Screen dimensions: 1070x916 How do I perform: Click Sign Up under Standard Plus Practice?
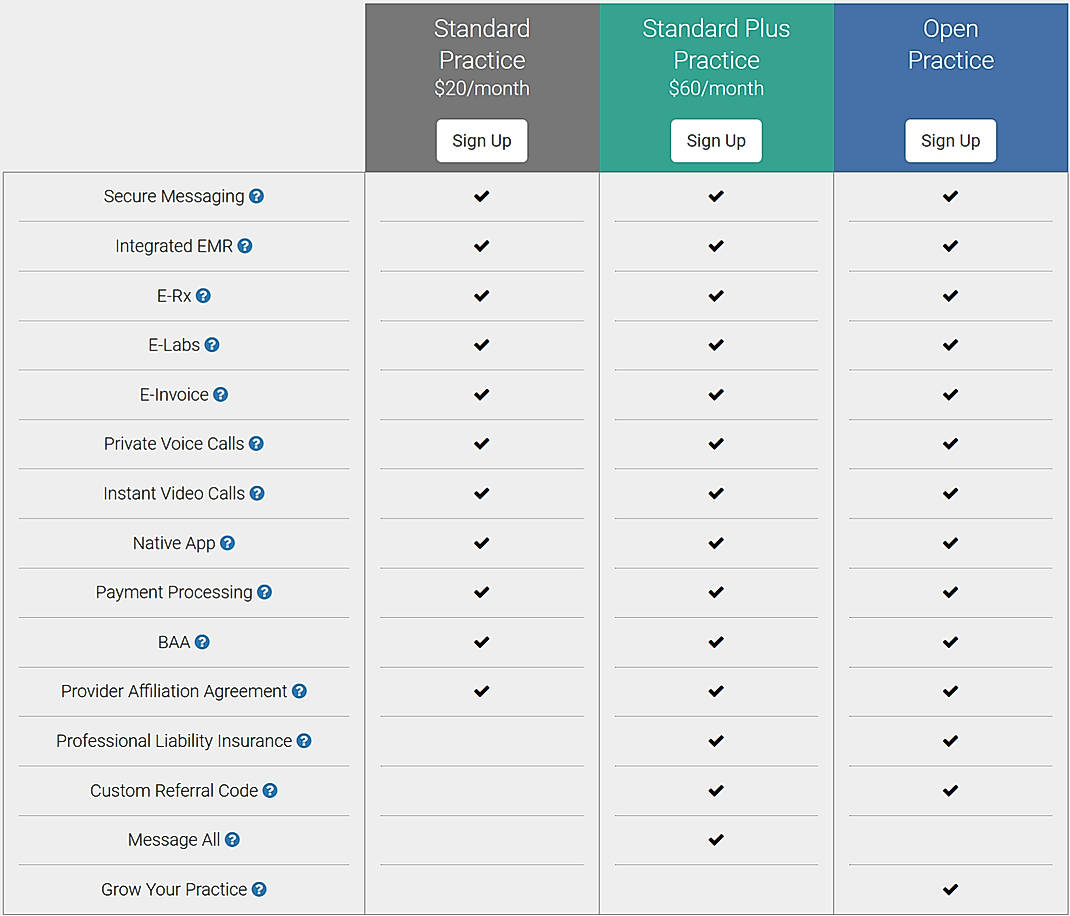coord(716,140)
